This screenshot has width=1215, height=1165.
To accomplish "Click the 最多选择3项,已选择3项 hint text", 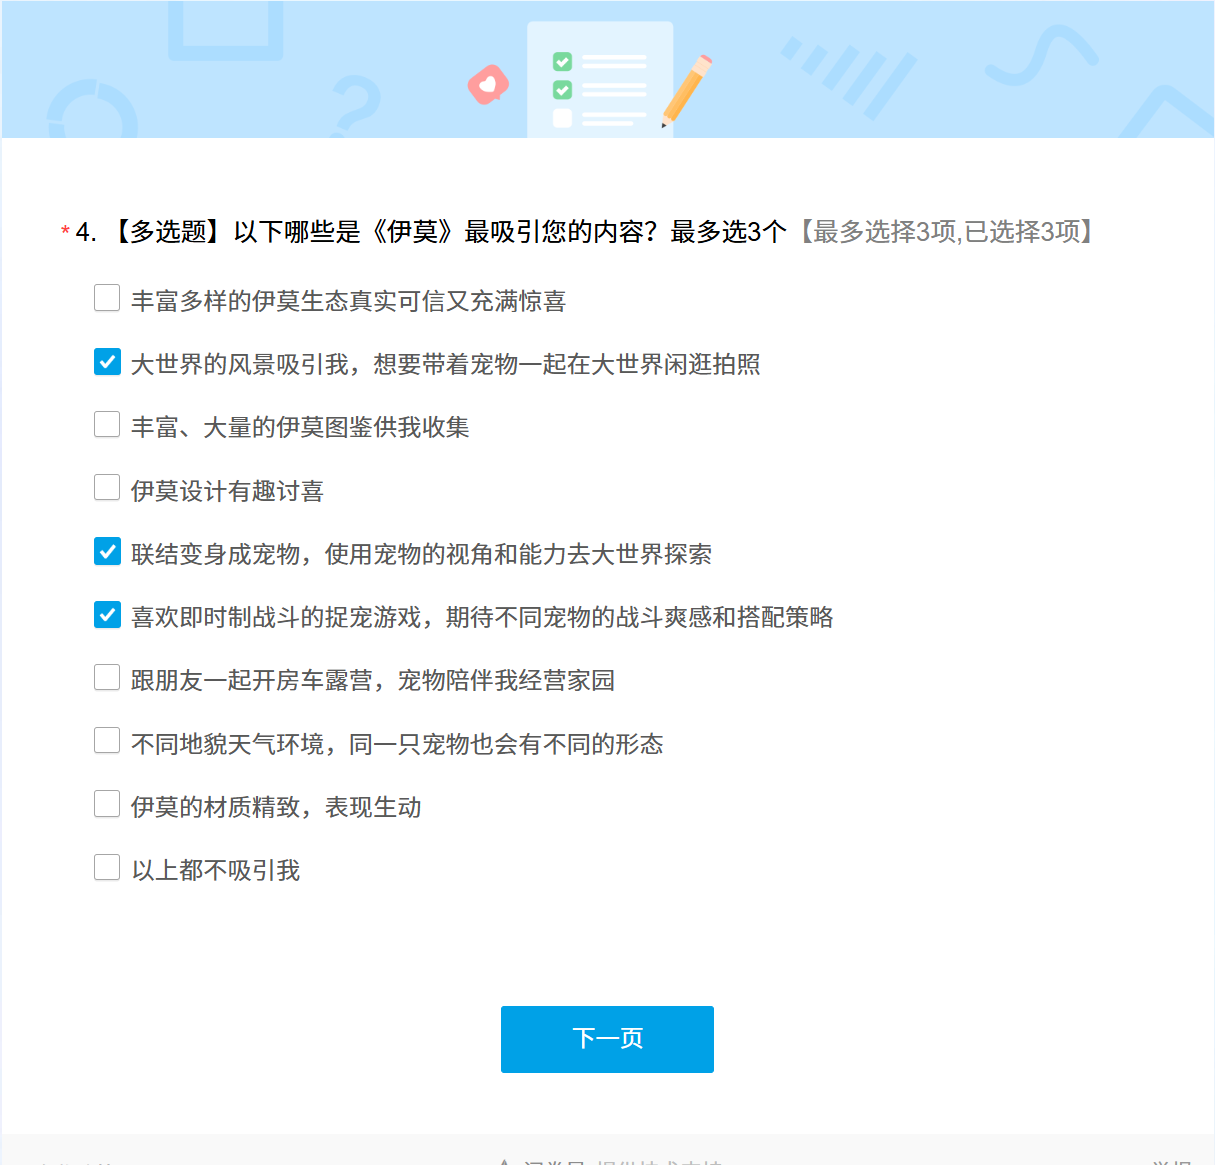I will coord(946,232).
